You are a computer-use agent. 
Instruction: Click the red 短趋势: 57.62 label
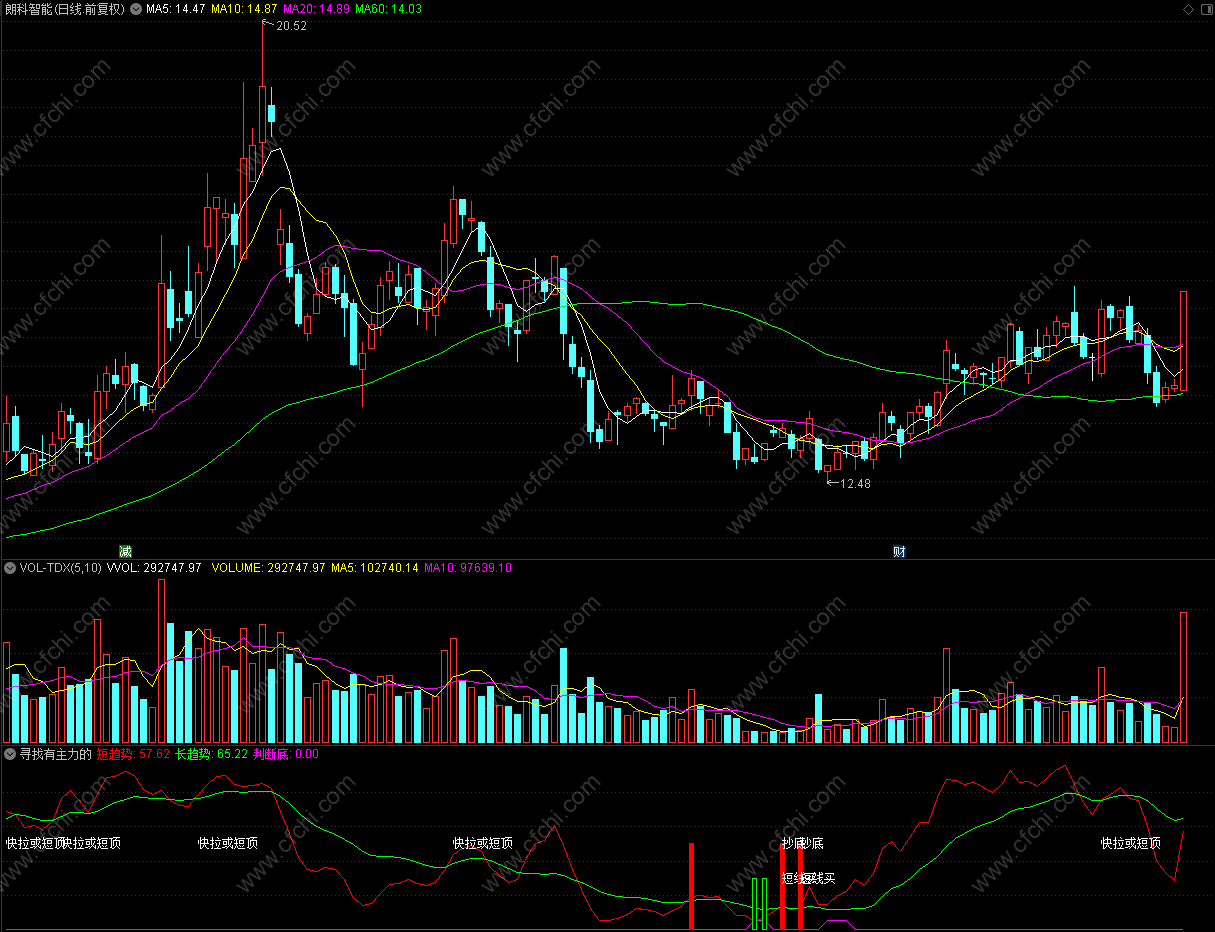[134, 755]
